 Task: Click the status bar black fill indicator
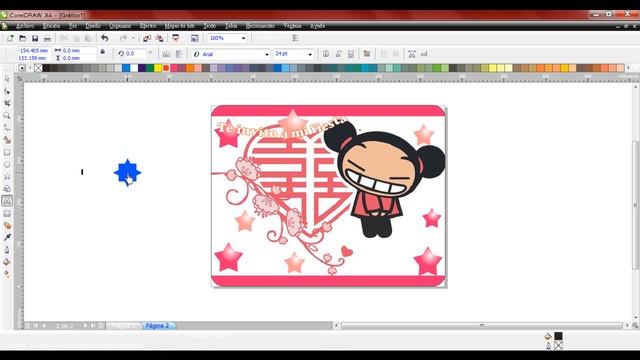558,336
